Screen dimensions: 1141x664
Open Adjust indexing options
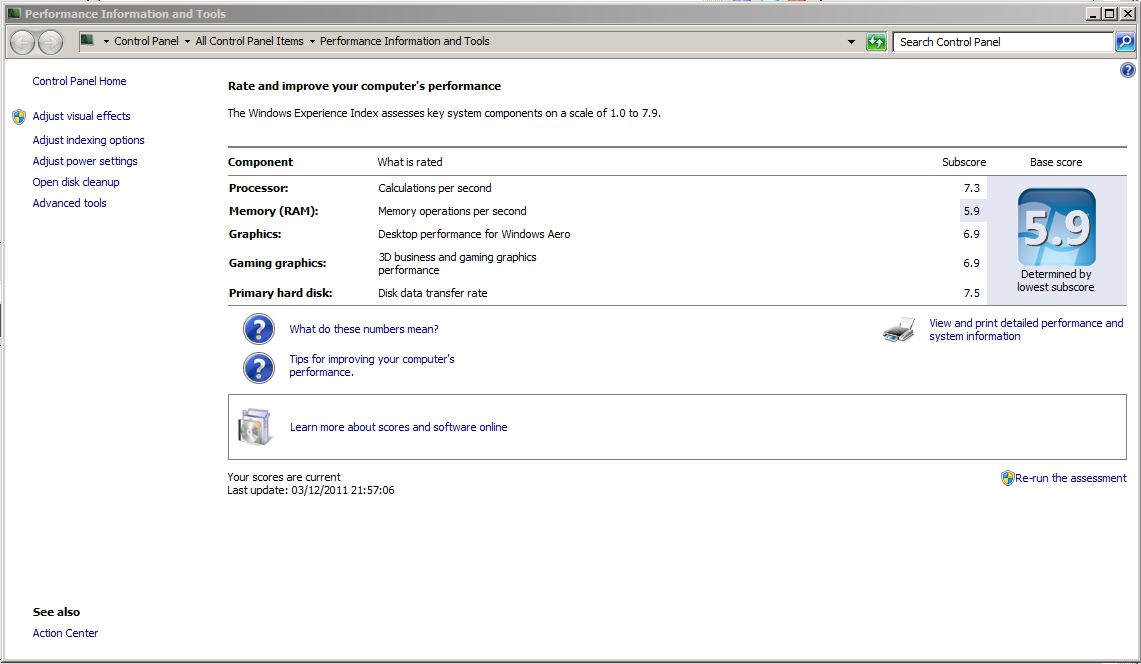88,140
